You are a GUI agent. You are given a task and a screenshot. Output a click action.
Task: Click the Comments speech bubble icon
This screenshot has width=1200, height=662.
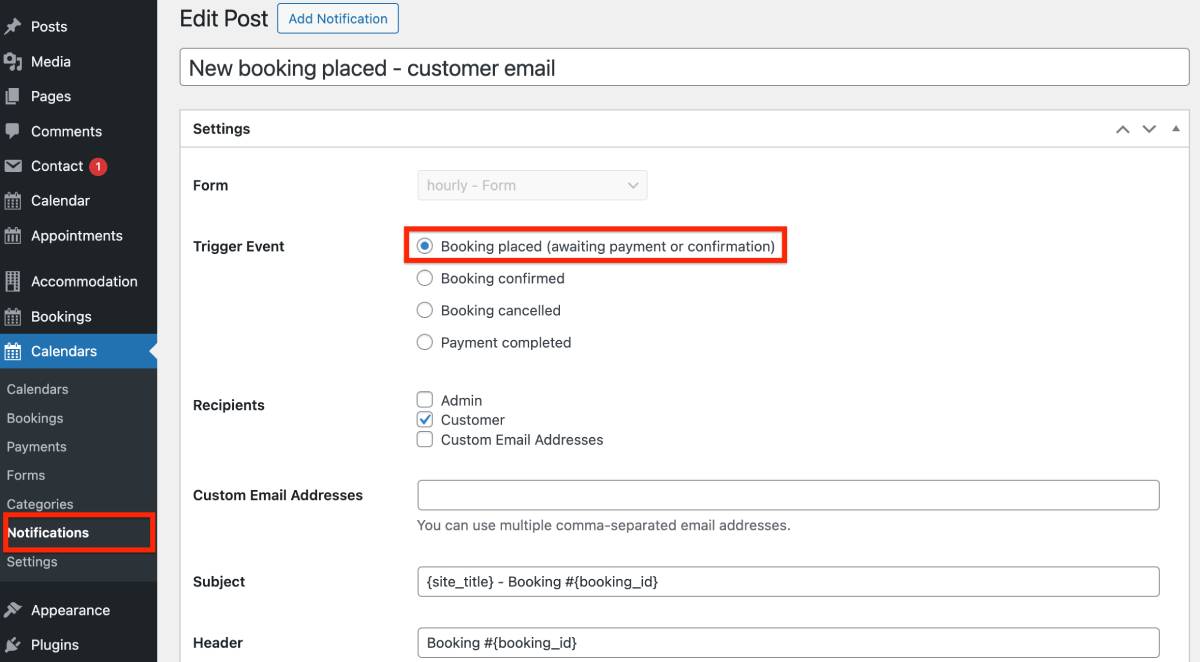13,131
